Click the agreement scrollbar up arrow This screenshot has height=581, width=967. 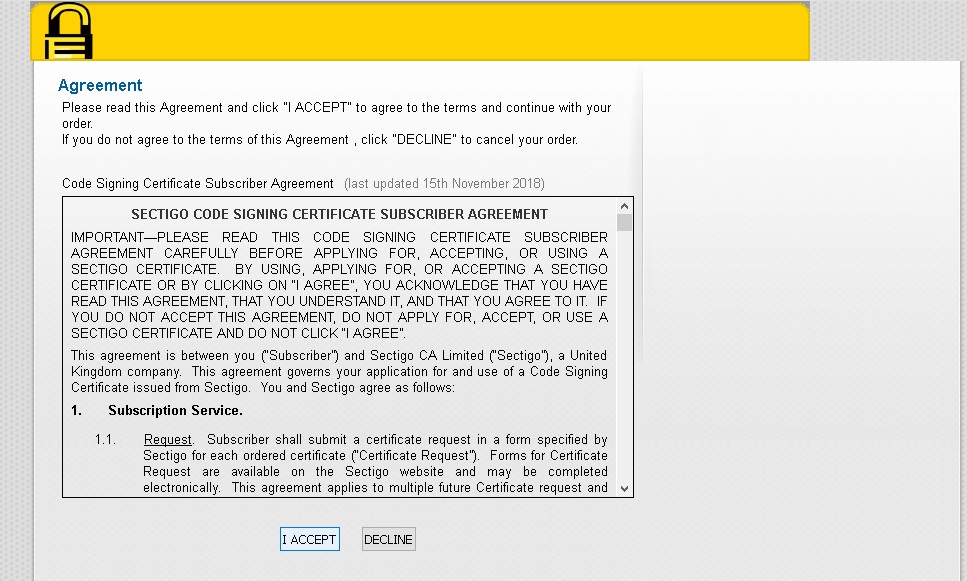click(624, 206)
